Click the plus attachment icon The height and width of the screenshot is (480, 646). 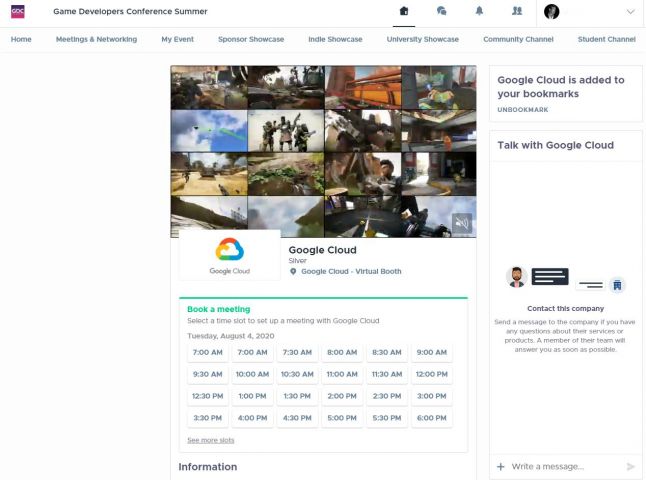[x=501, y=467]
